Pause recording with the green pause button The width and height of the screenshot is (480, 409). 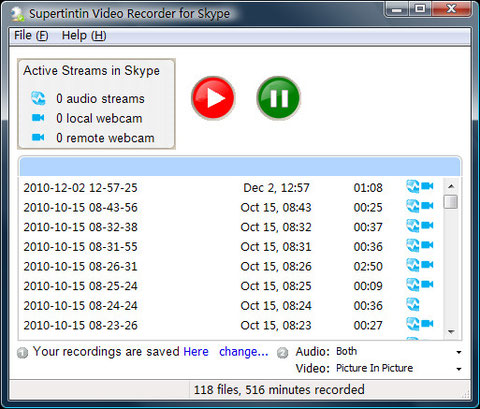click(279, 98)
